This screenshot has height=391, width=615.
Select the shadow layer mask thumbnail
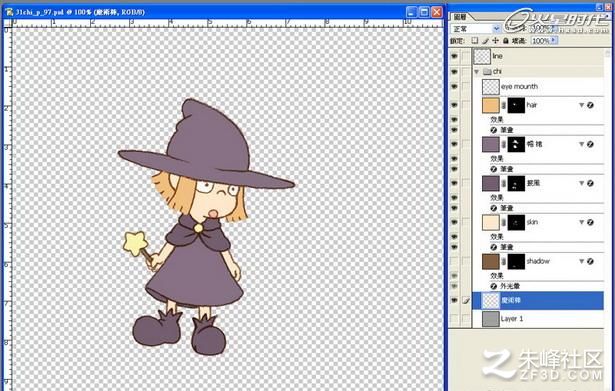point(516,262)
